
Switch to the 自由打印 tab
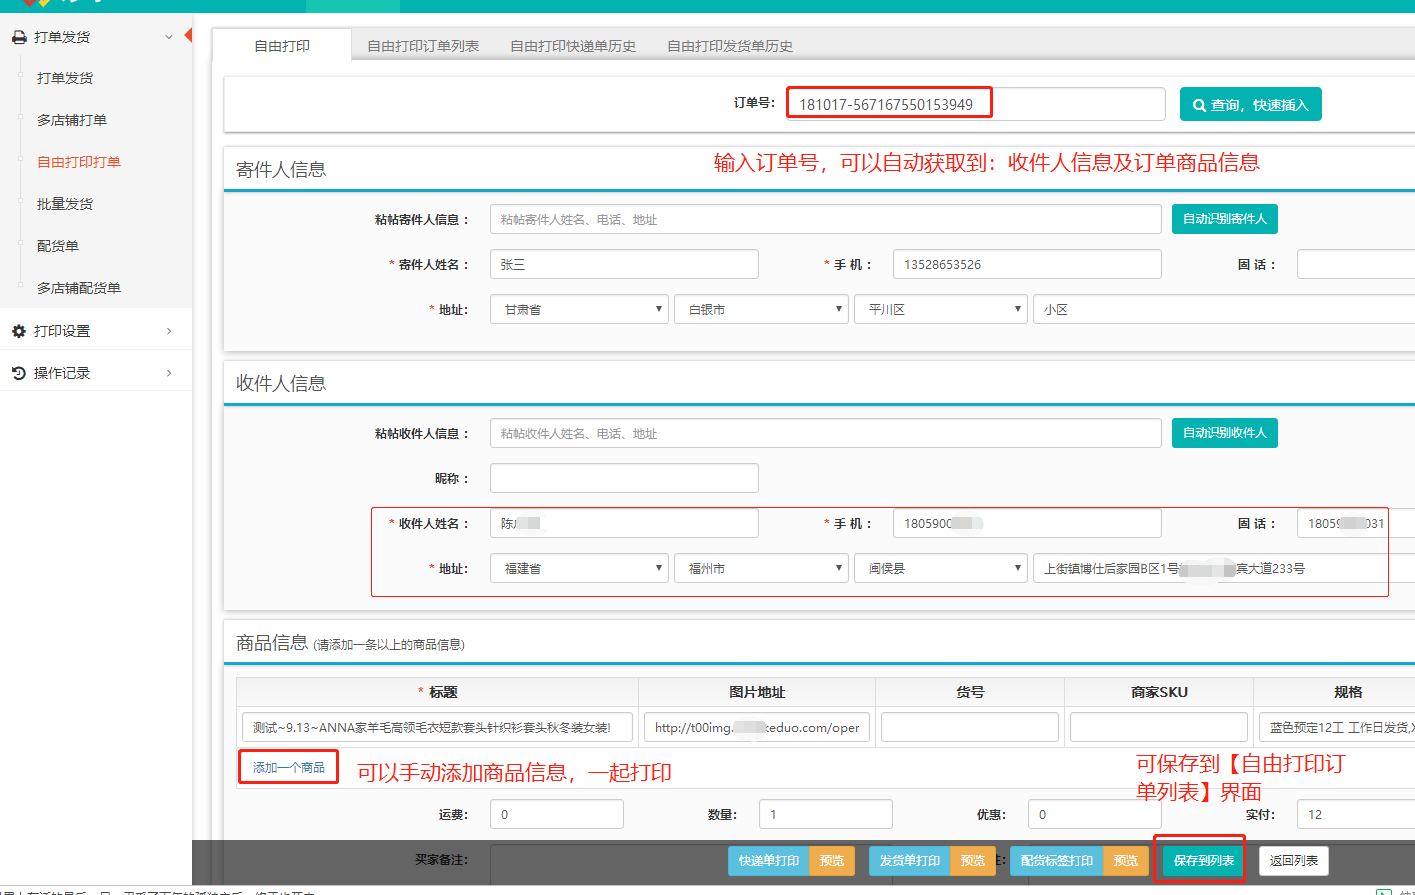point(282,46)
